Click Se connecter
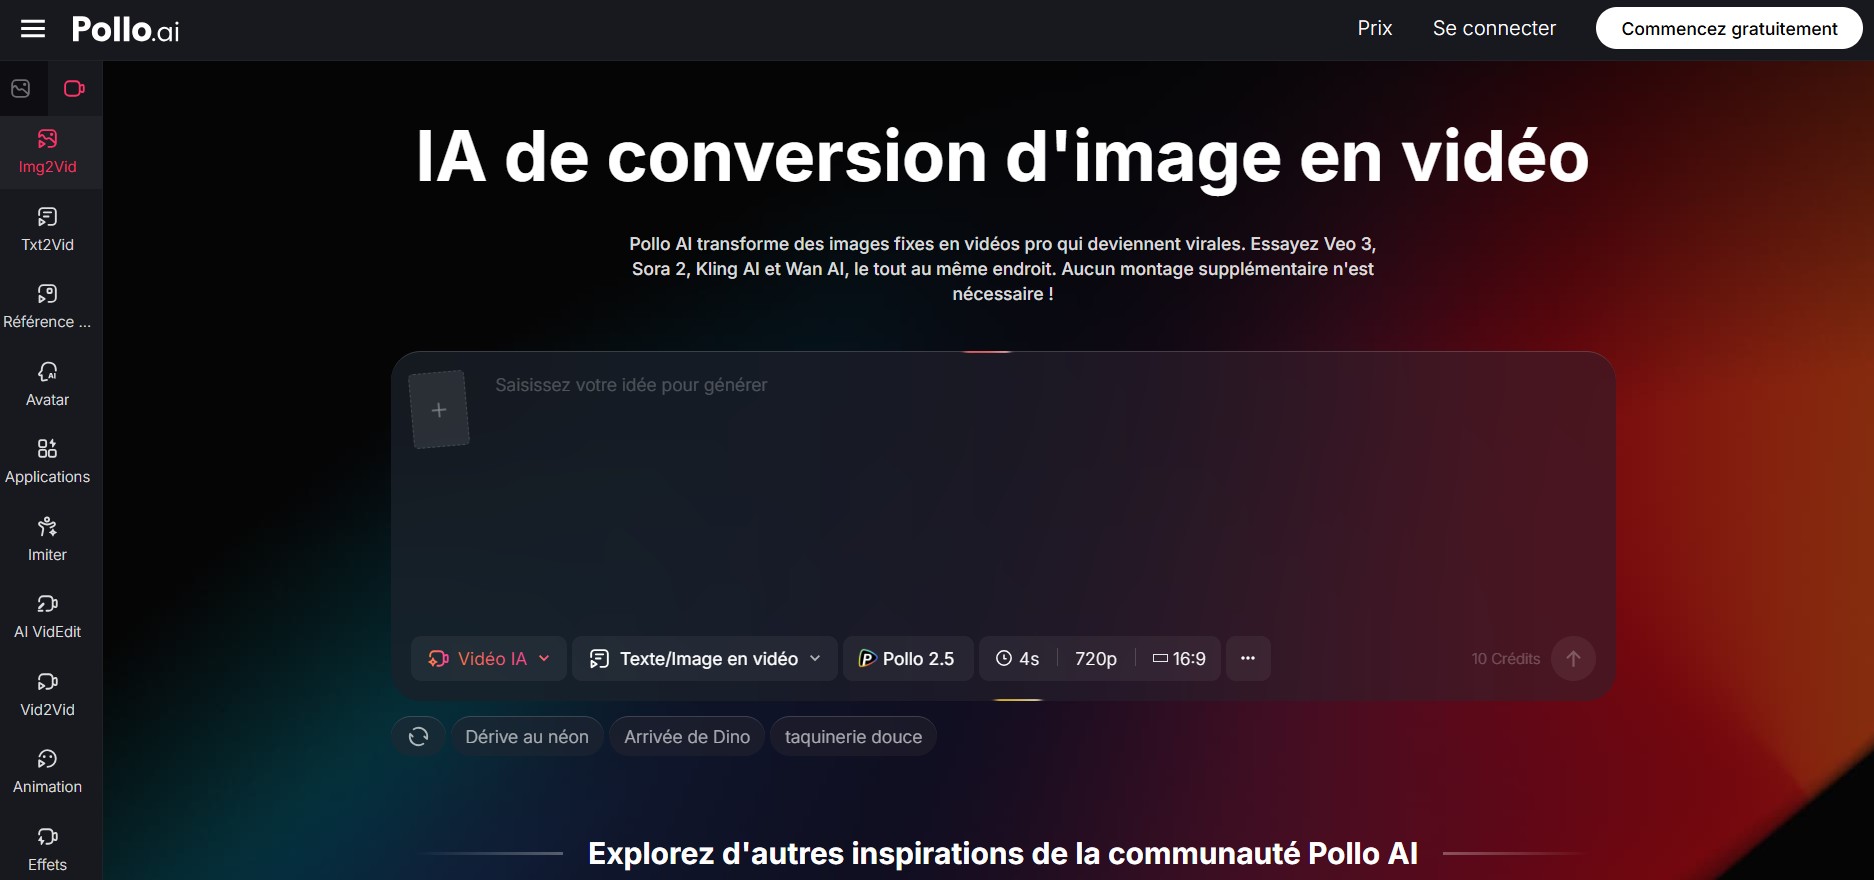Image resolution: width=1874 pixels, height=880 pixels. click(x=1494, y=29)
